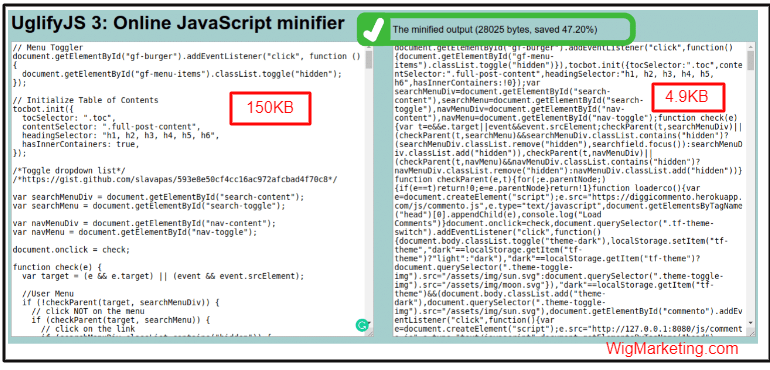
Task: Click the up arrow of the output pane scrollbar
Action: click(x=750, y=47)
